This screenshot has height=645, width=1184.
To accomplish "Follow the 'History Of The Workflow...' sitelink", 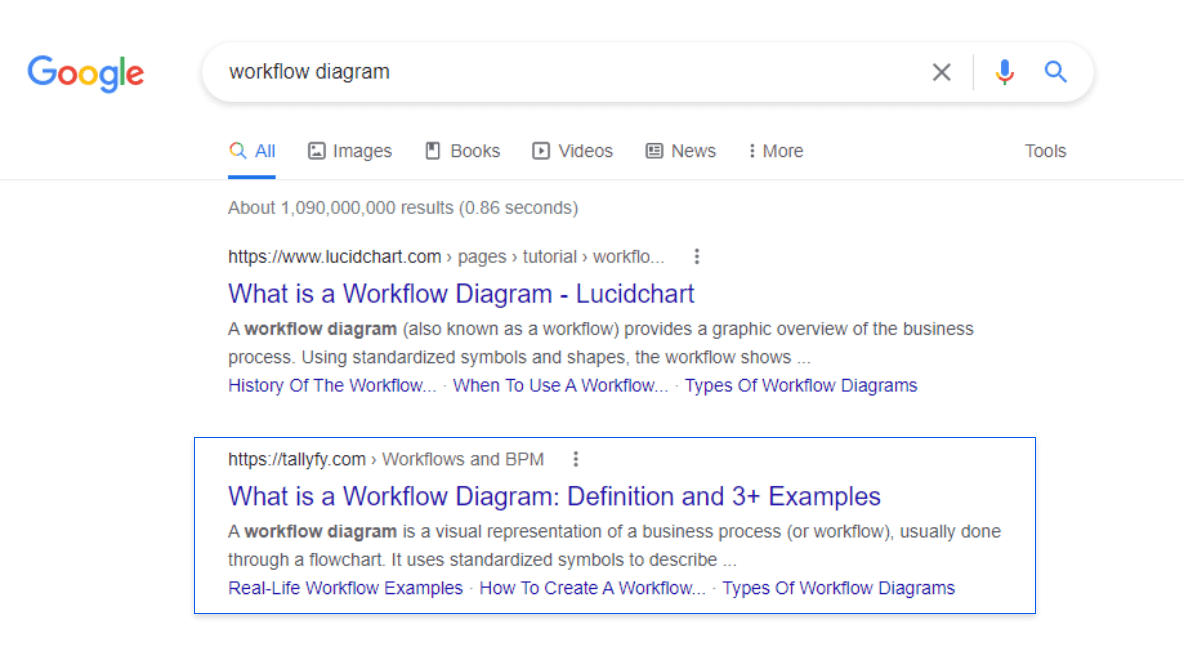I will click(x=332, y=386).
